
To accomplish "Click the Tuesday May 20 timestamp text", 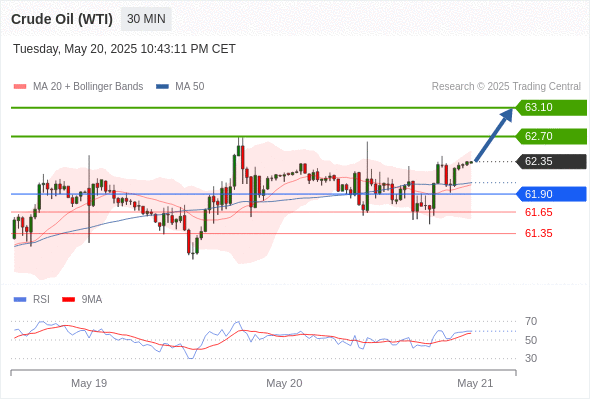I will point(125,49).
